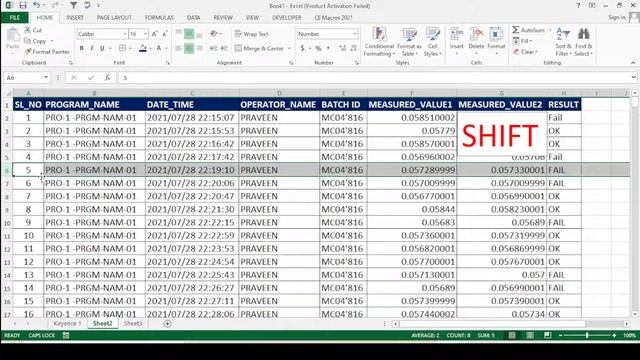Toggle Bold formatting
This screenshot has height=360, width=640.
pyautogui.click(x=82, y=48)
